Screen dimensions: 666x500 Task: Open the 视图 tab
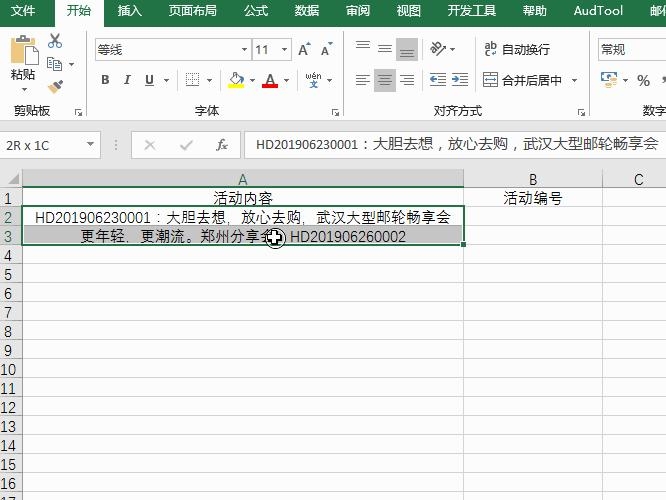pos(409,11)
